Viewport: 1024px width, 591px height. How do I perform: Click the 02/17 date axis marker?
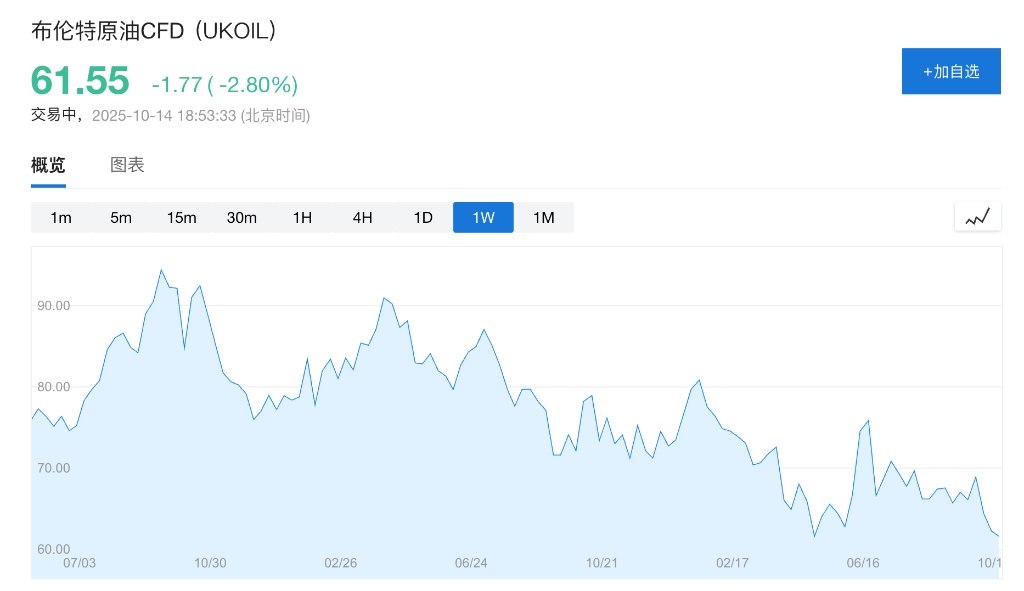[x=732, y=563]
